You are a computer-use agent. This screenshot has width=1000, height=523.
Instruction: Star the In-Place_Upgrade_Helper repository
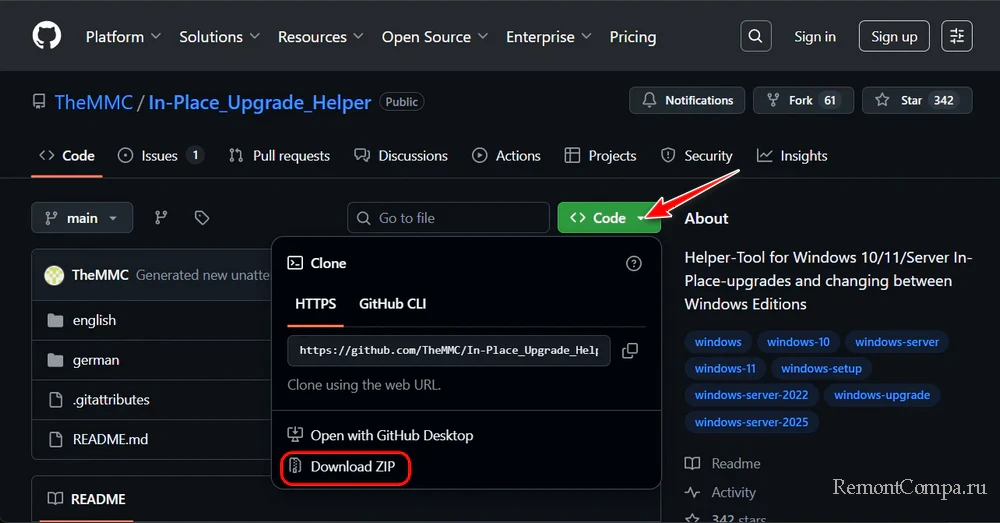tap(916, 100)
